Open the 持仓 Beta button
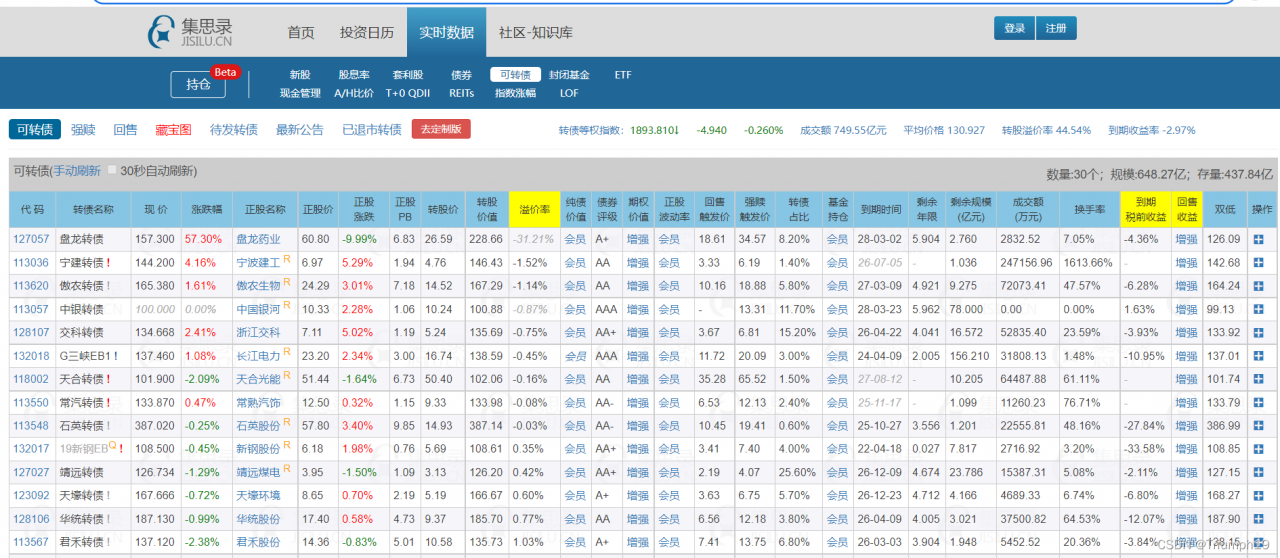This screenshot has height=558, width=1280. click(198, 85)
